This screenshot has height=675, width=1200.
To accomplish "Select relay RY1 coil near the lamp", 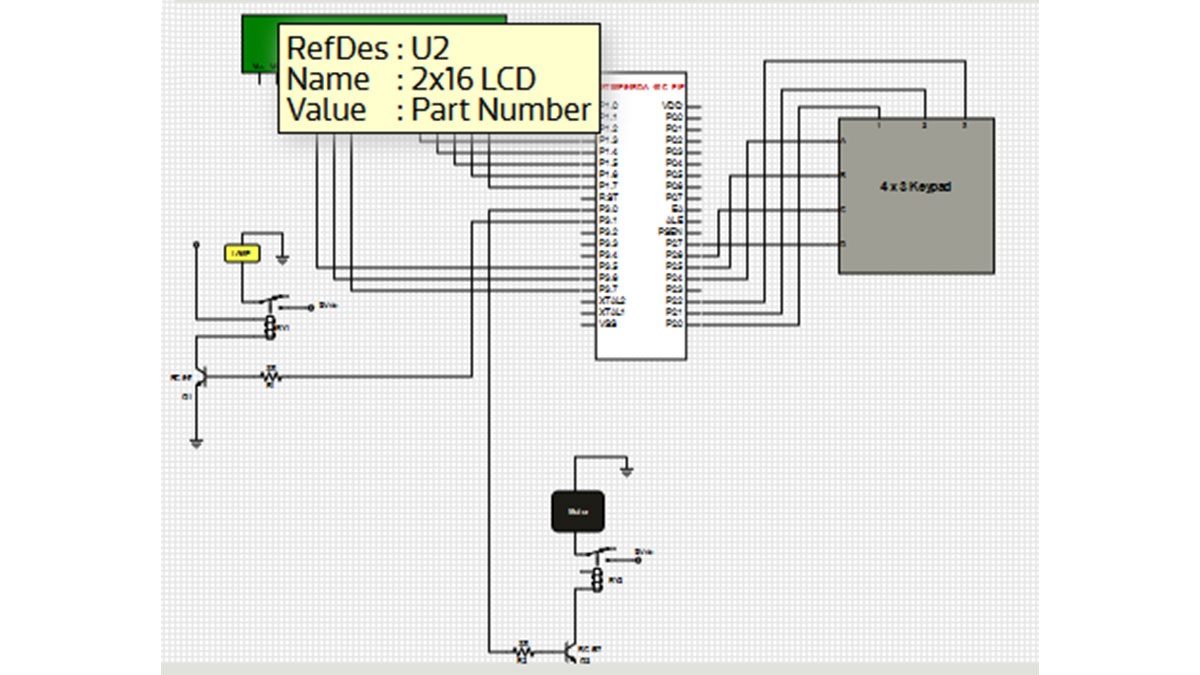I will (269, 326).
